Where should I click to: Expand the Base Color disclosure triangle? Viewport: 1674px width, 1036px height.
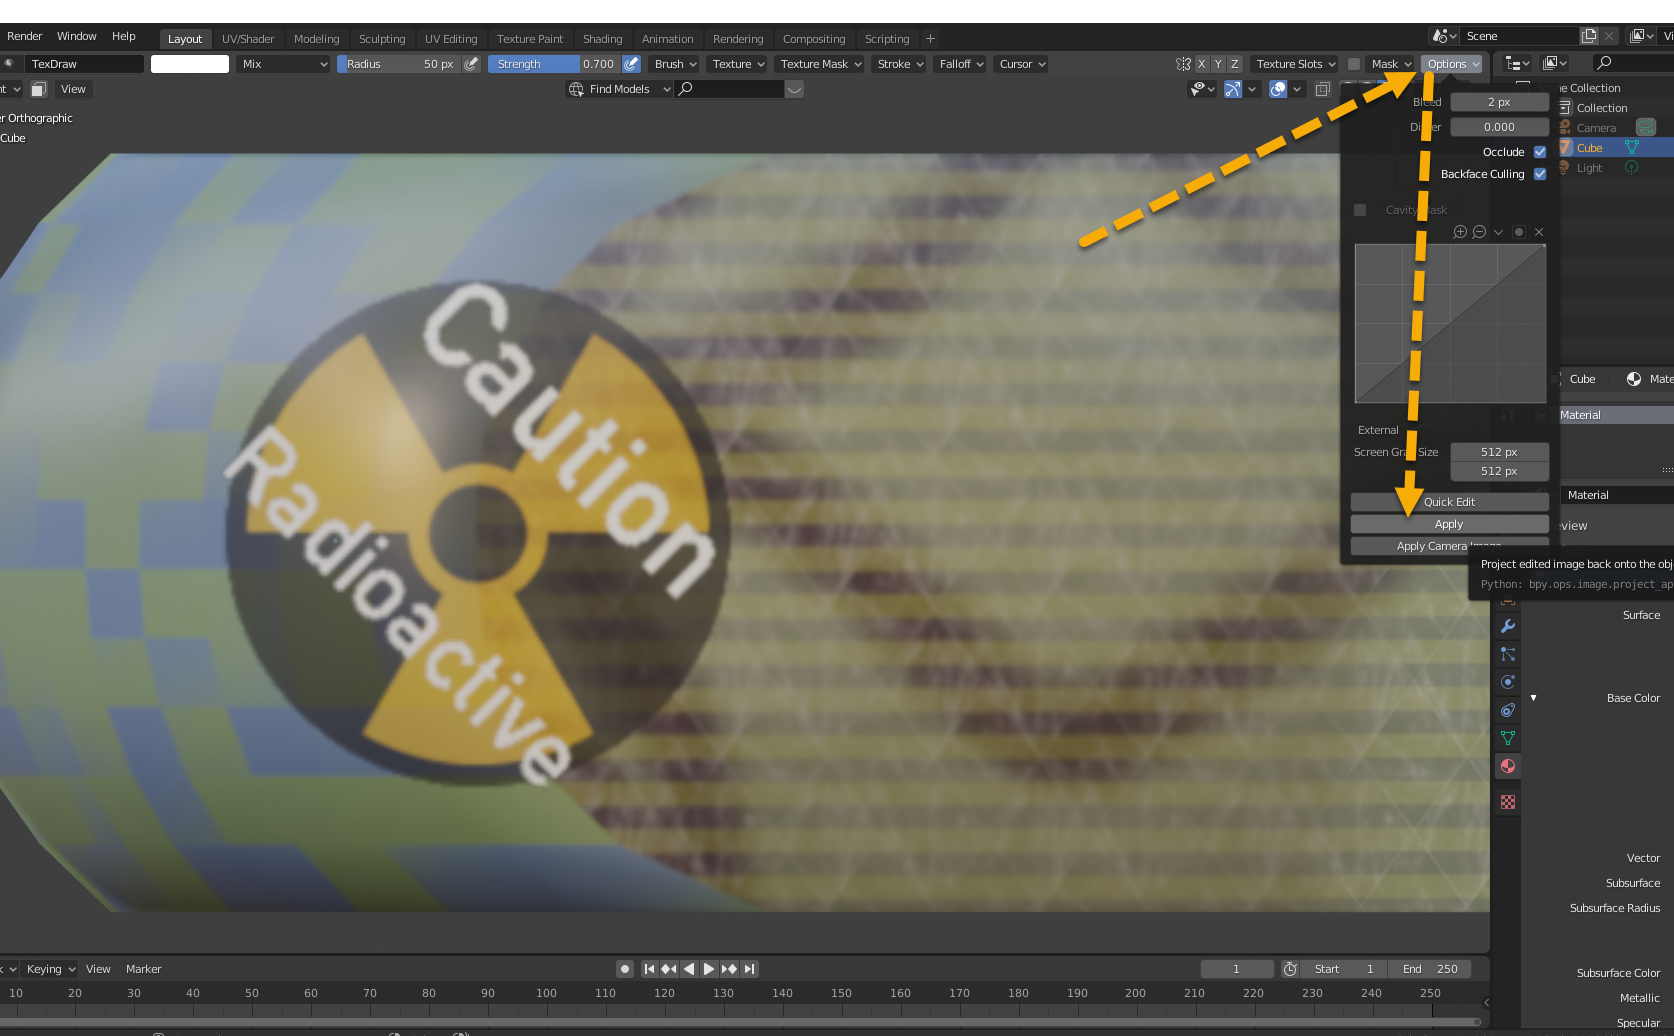point(1533,698)
